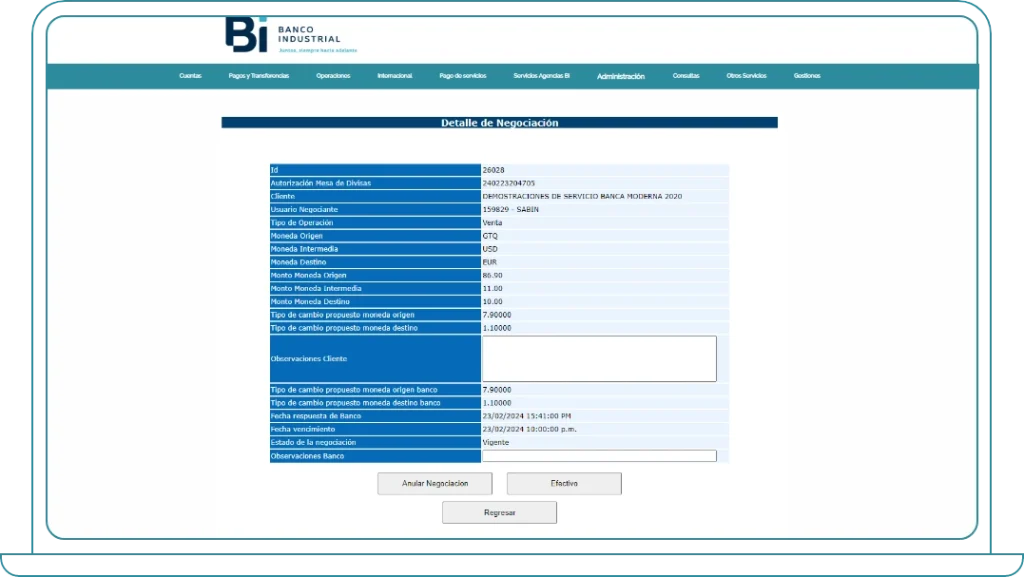Select the Operaciones menu item
The height and width of the screenshot is (577, 1024).
click(333, 76)
